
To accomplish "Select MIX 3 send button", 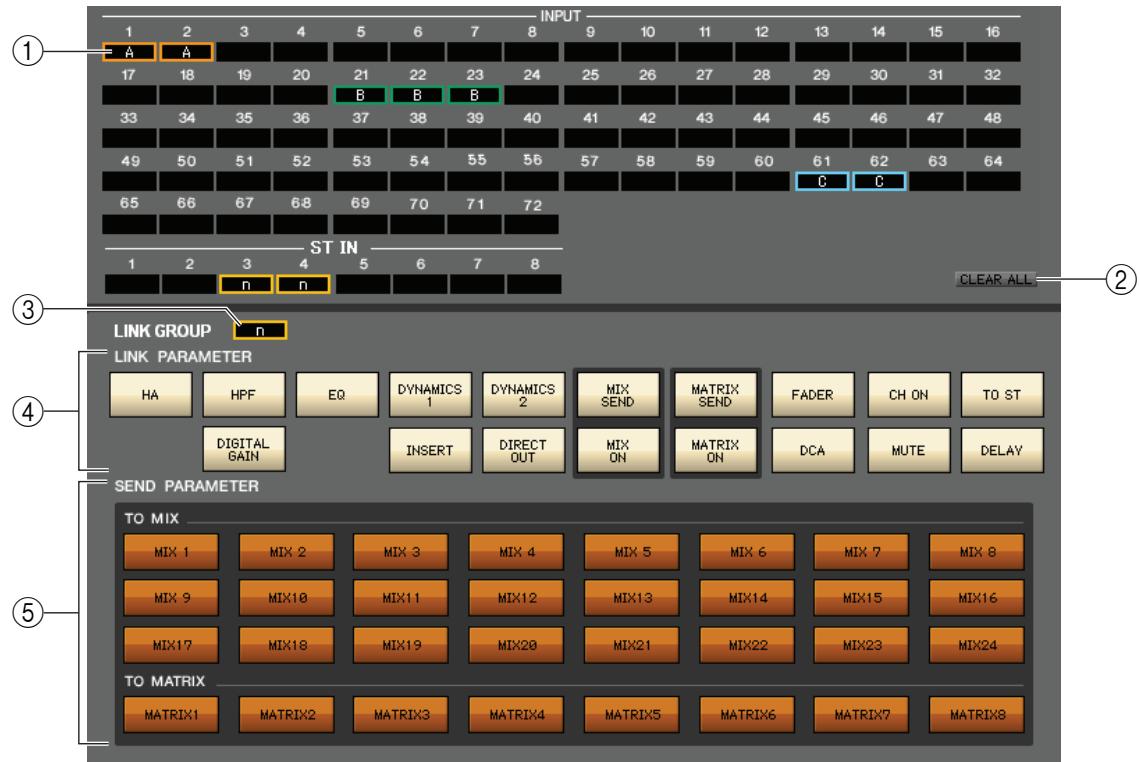I will pos(401,552).
